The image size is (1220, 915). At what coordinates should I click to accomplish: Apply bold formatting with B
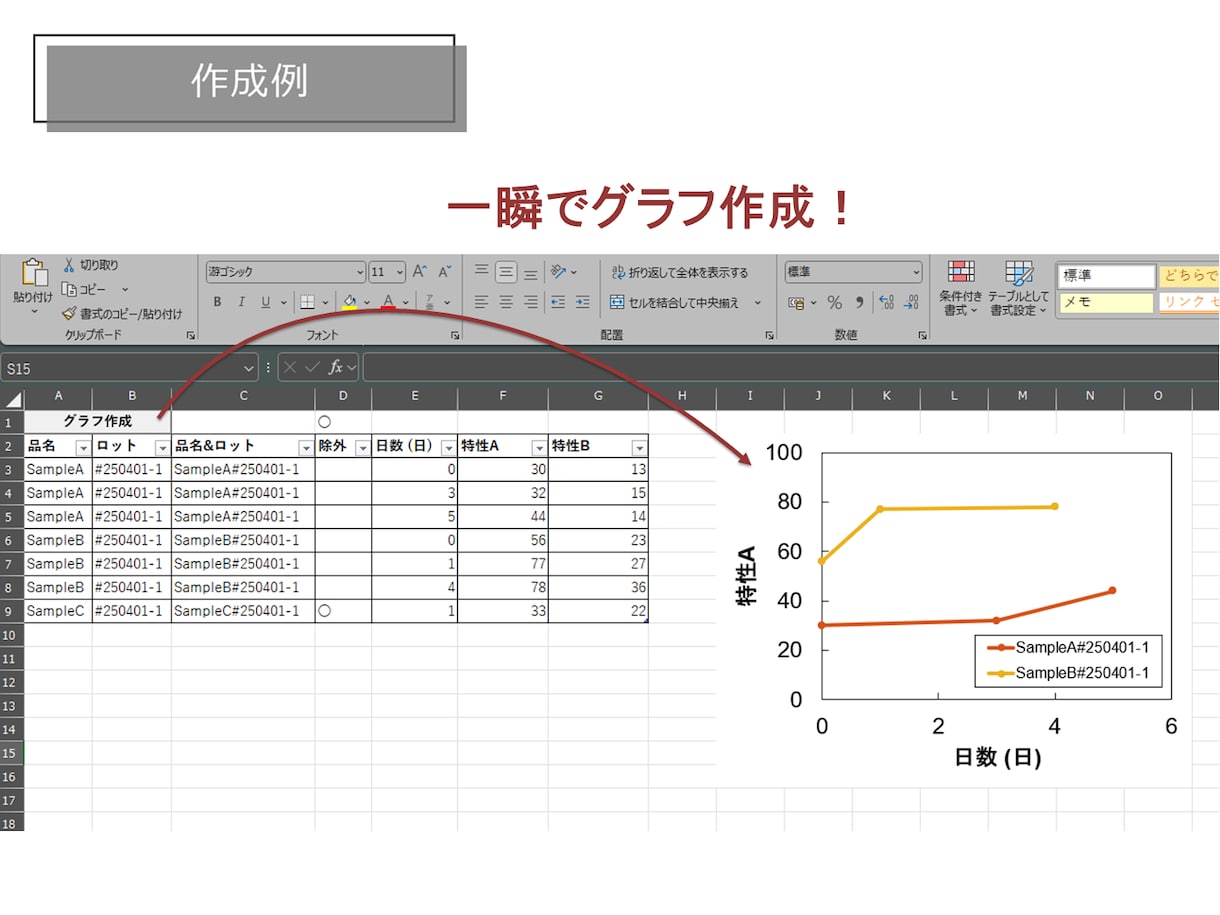pos(217,302)
